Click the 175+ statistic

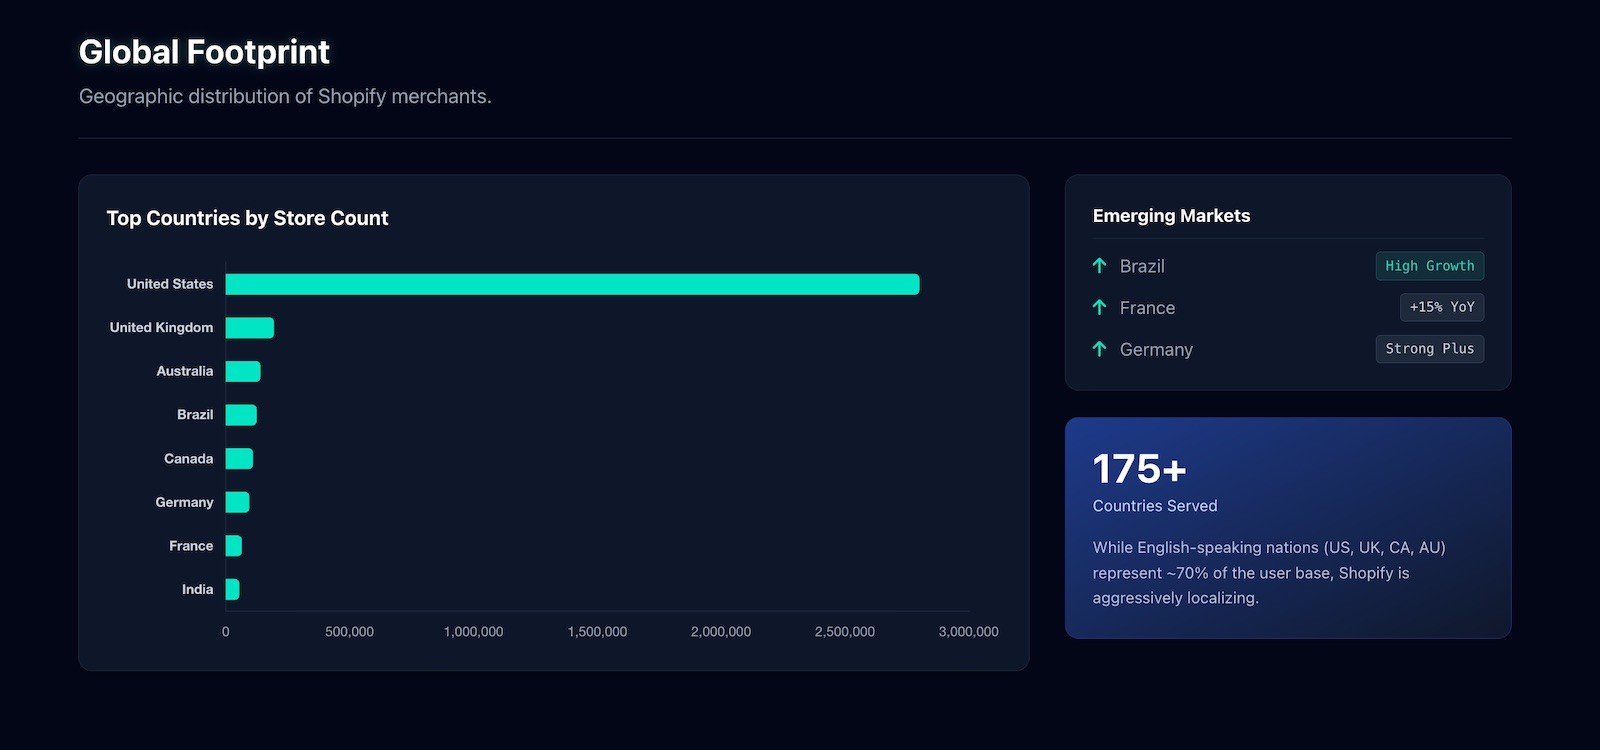[x=1139, y=469]
